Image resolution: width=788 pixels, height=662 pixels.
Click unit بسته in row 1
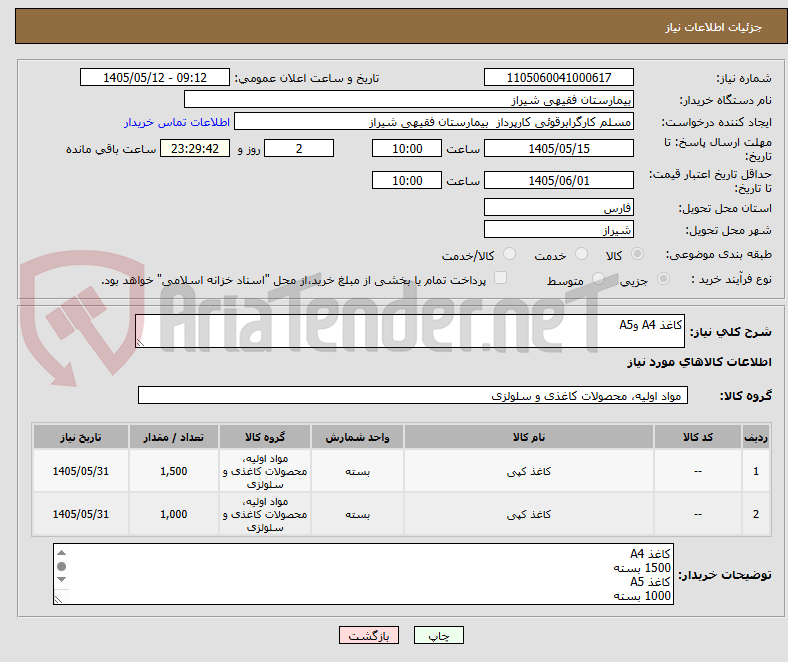point(357,471)
